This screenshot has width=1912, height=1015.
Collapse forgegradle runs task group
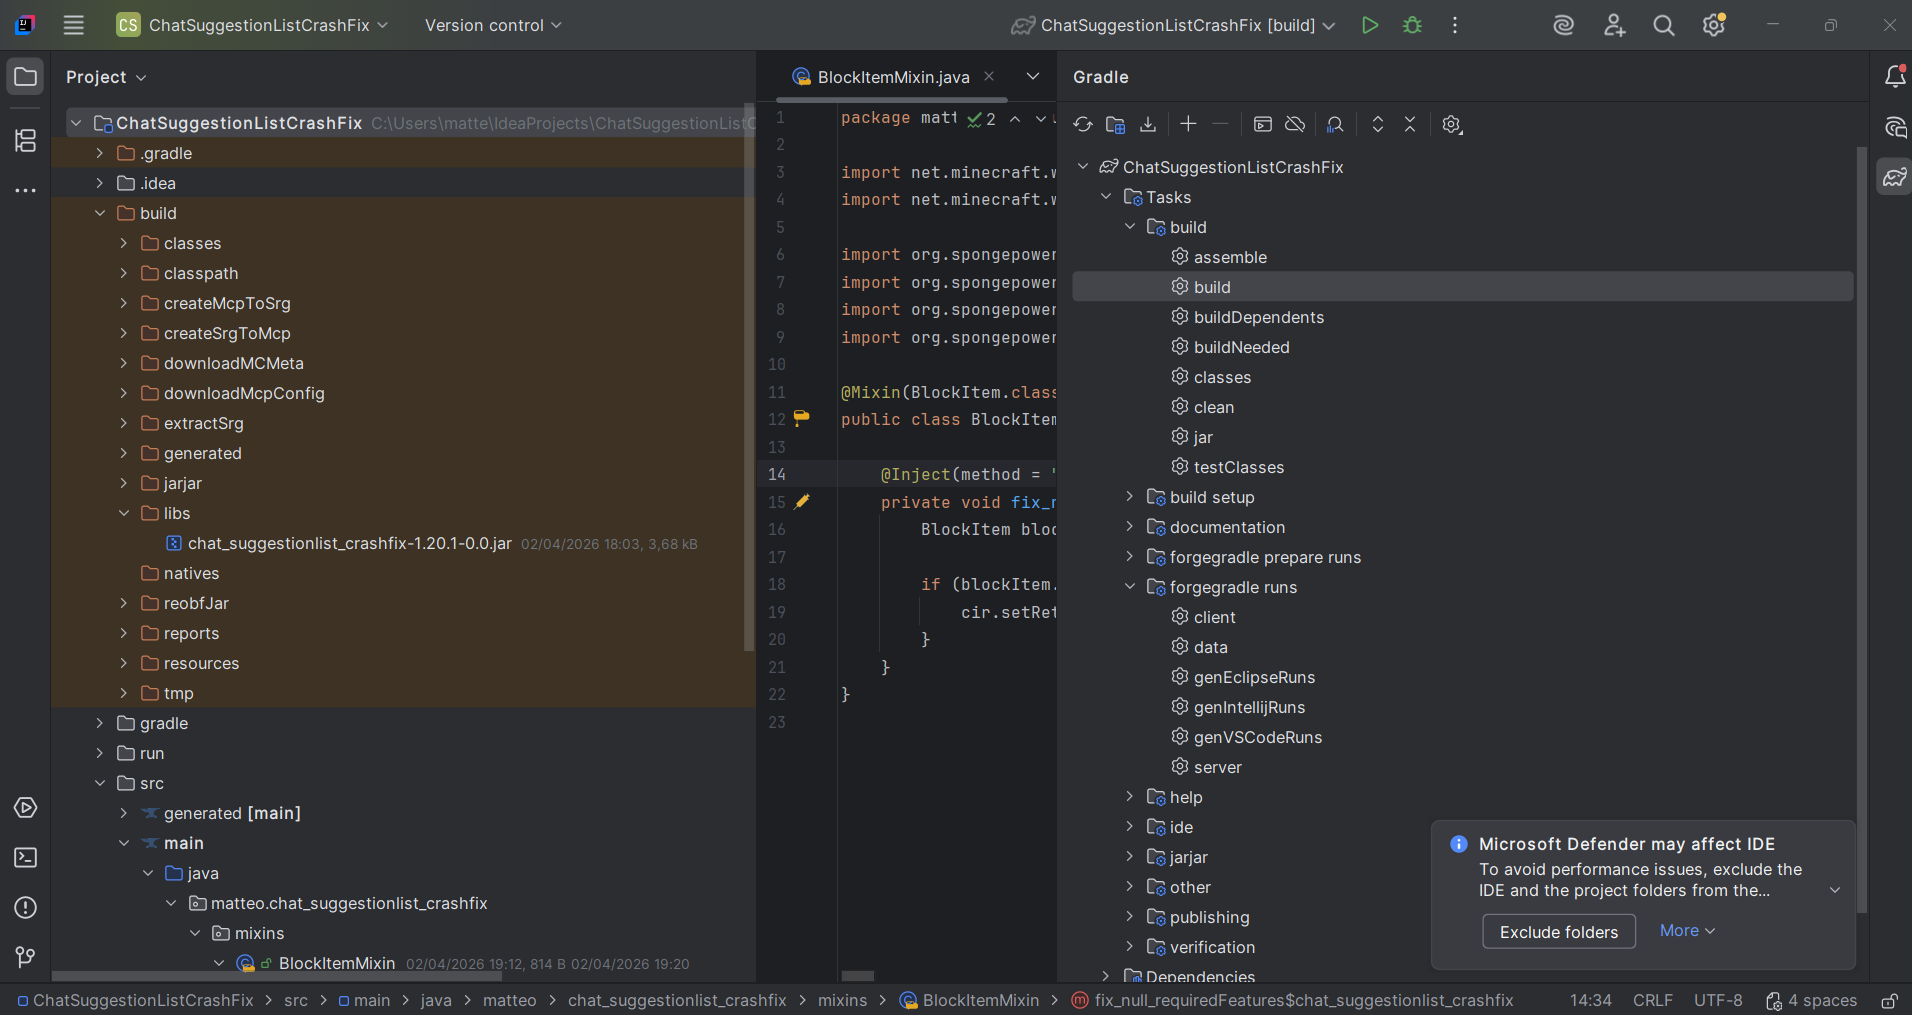pyautogui.click(x=1130, y=587)
